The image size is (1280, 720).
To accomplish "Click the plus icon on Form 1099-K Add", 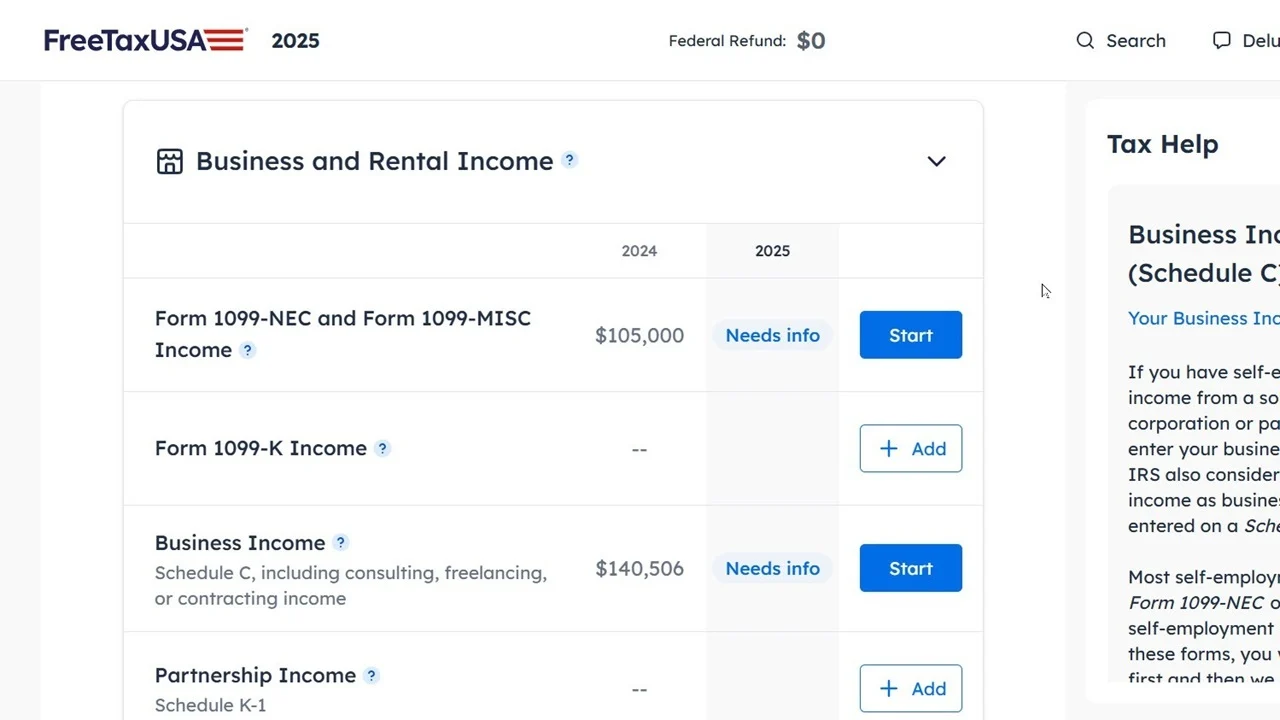I will coord(888,449).
